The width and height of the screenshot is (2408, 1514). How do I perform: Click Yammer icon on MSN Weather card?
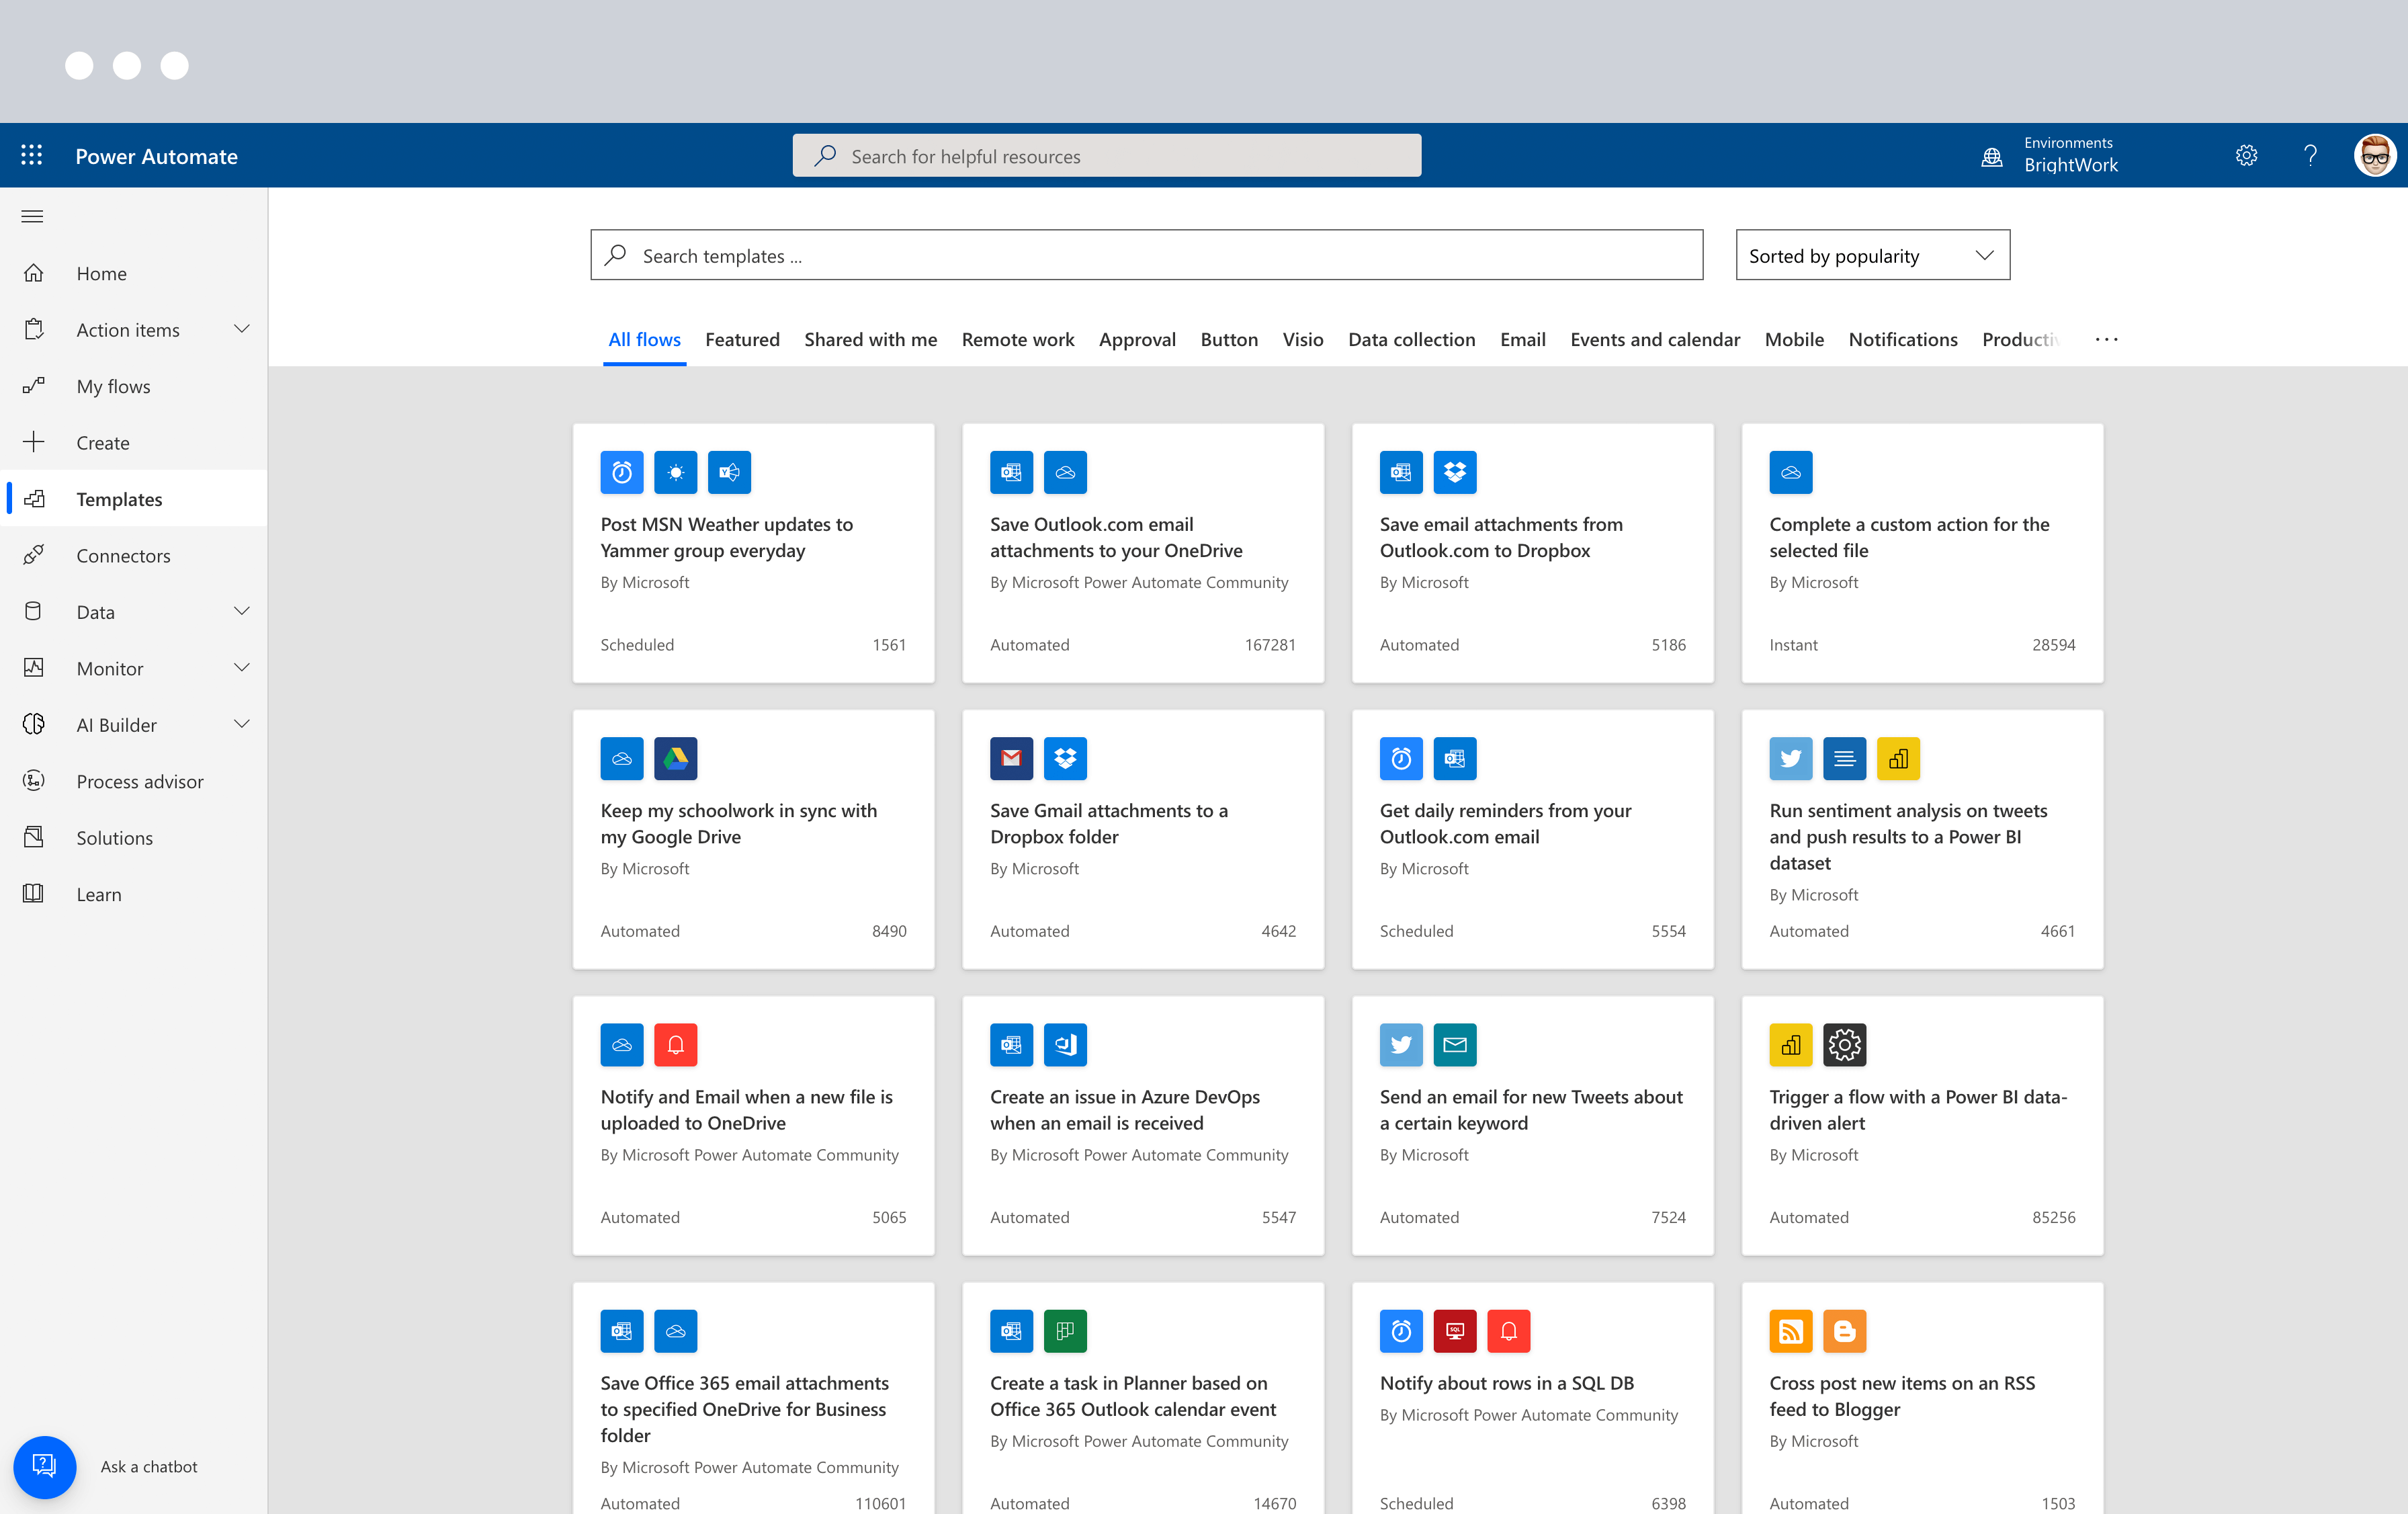pyautogui.click(x=729, y=472)
